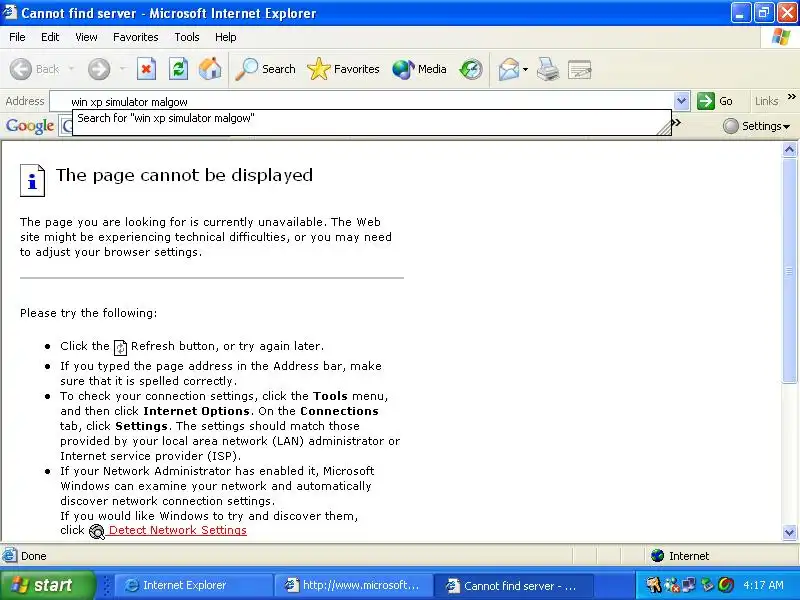Open the Back history dropdown arrow
This screenshot has height=600, width=800.
click(x=71, y=69)
